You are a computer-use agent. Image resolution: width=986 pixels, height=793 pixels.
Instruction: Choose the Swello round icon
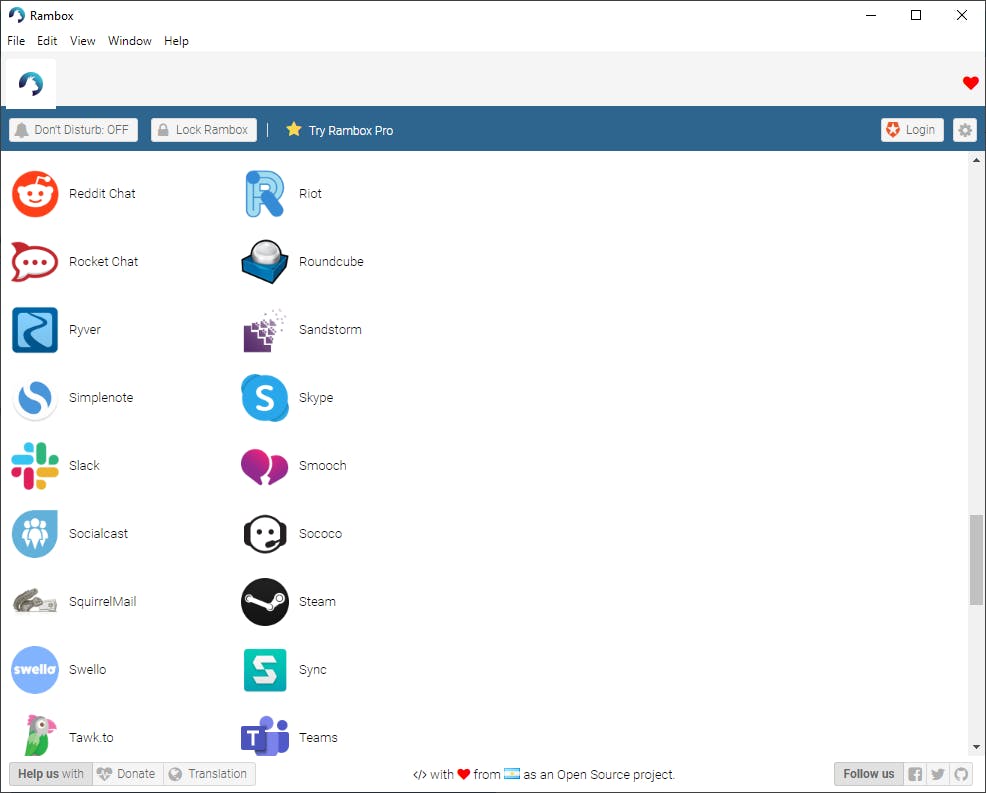35,670
